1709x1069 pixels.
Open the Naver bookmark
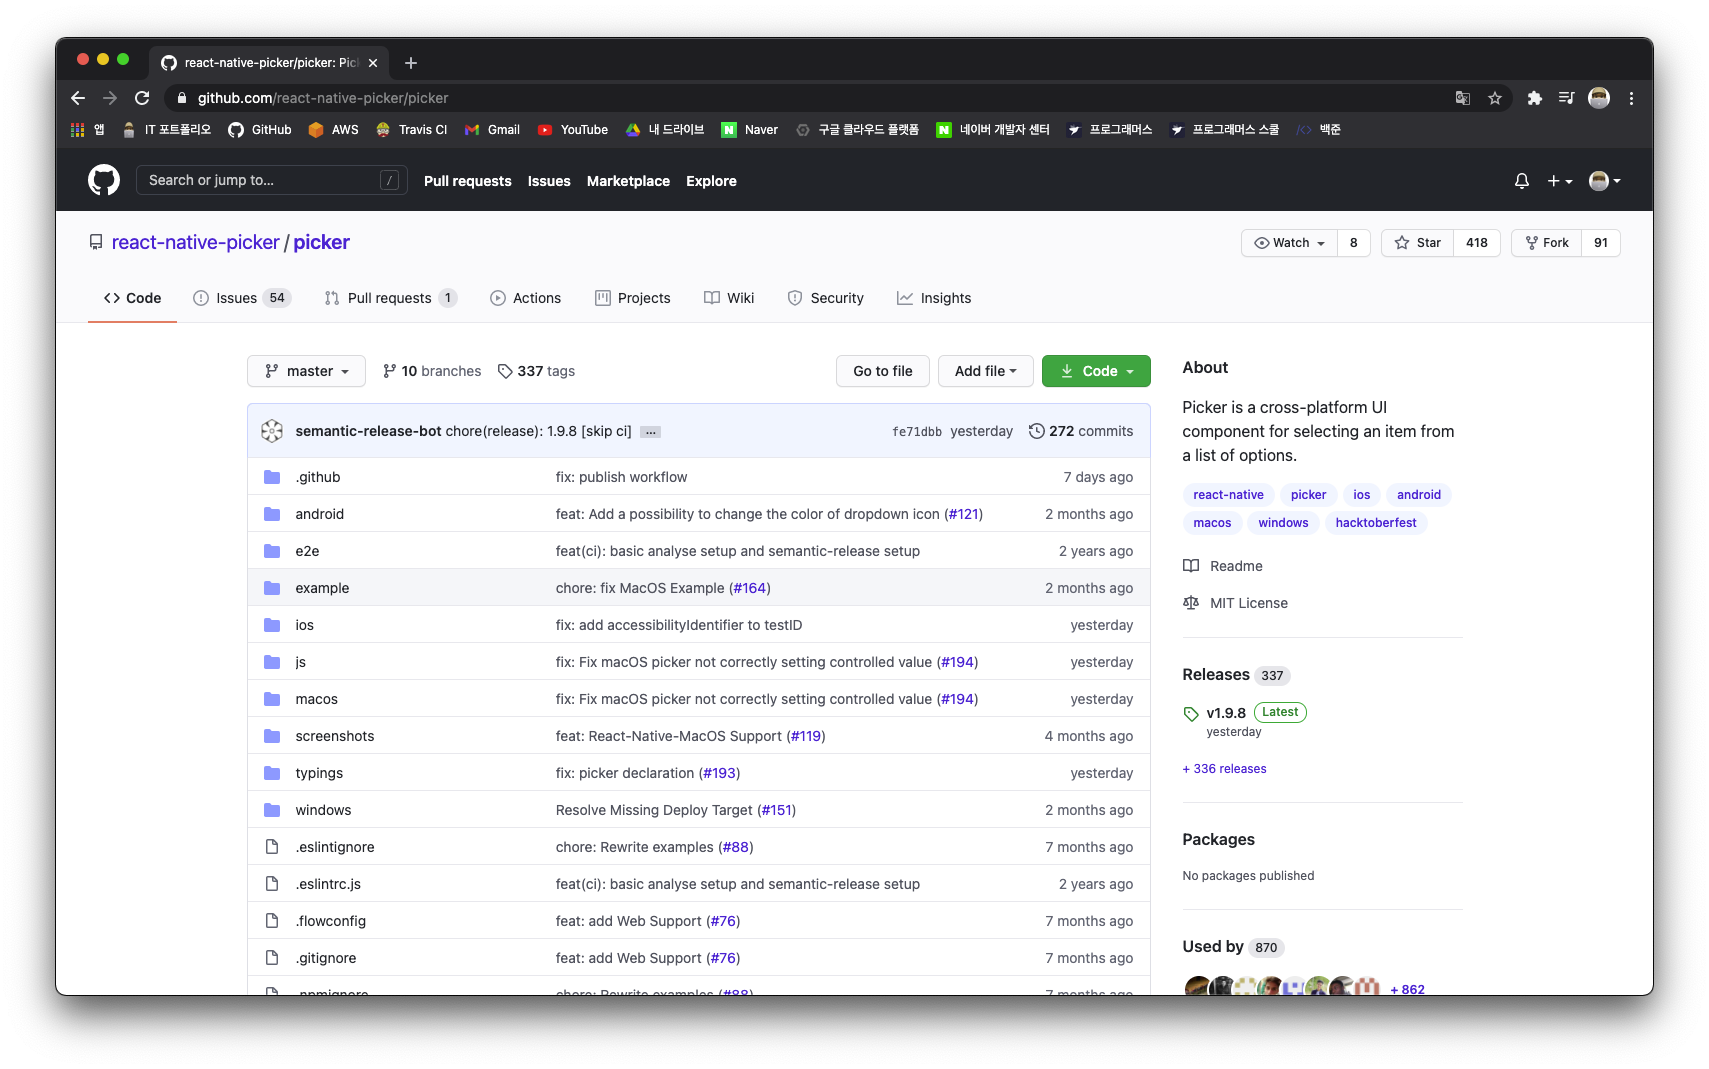750,130
